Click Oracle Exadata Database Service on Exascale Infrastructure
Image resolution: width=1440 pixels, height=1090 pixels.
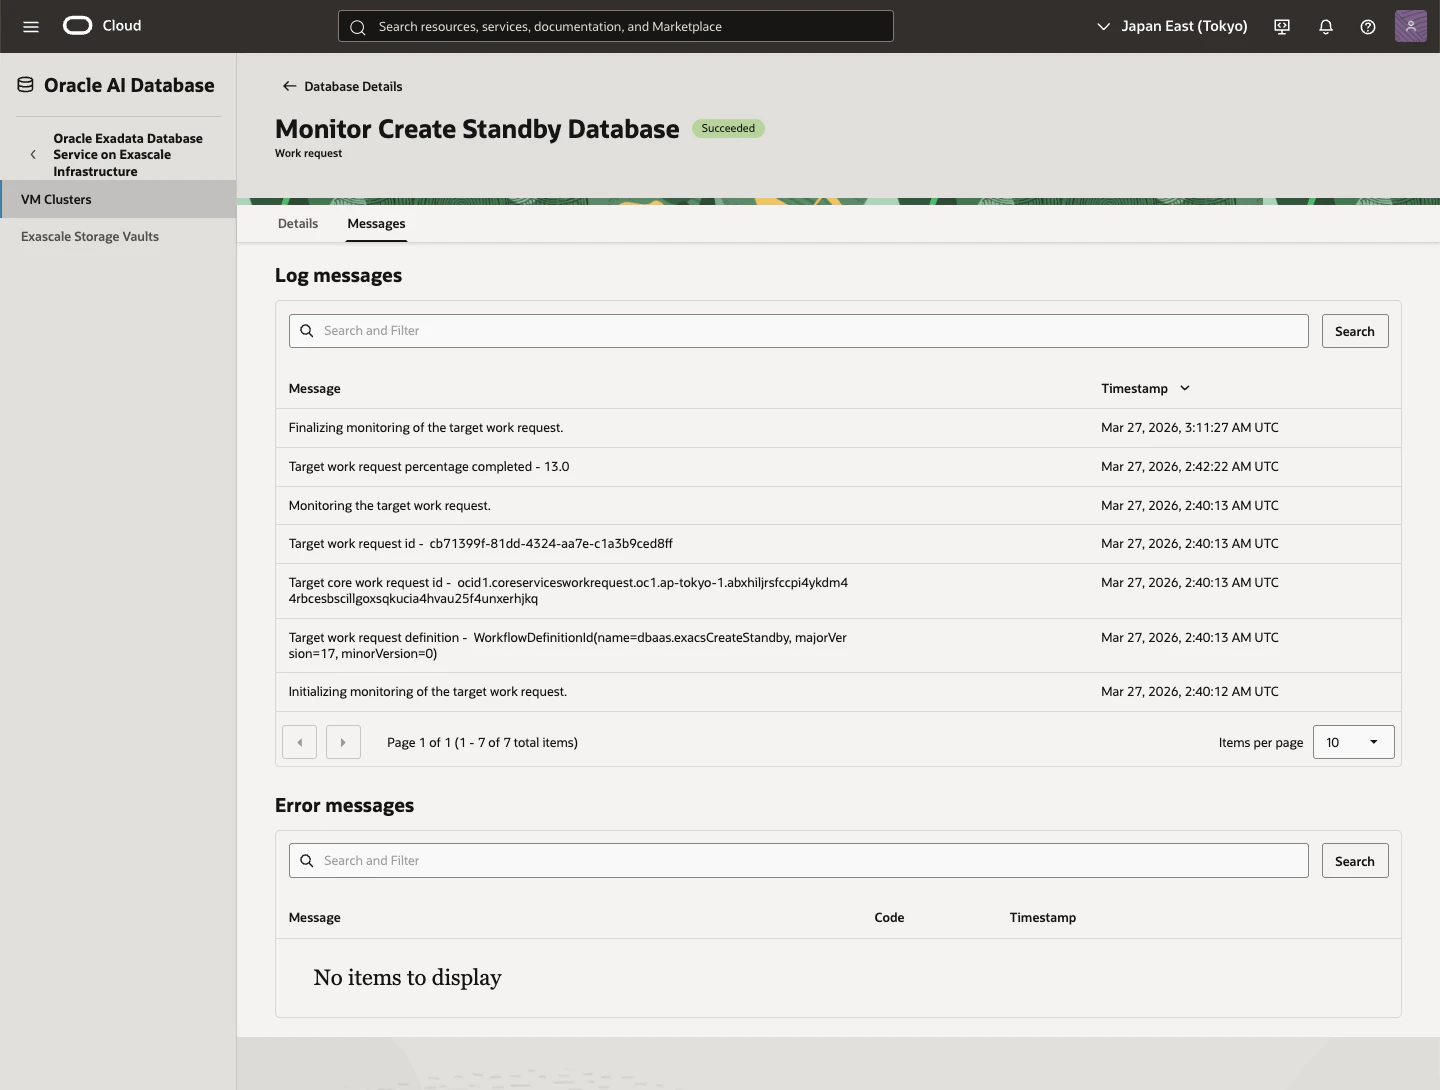[128, 155]
